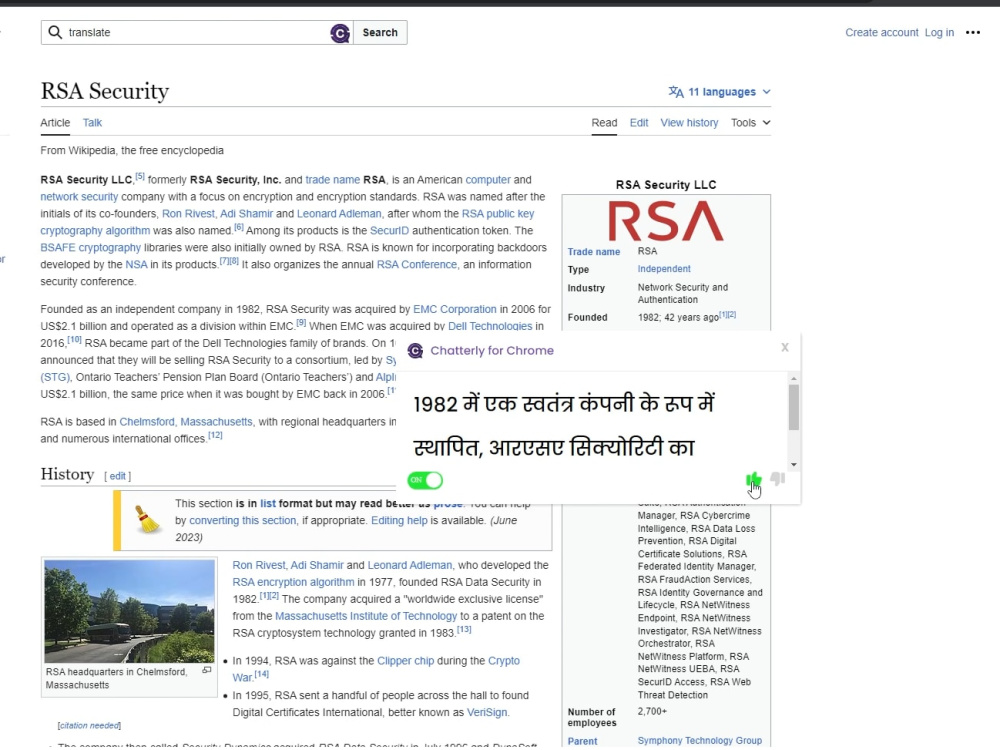Click the Chatterly logo in popup header
The width and height of the screenshot is (1000, 750).
tap(415, 351)
